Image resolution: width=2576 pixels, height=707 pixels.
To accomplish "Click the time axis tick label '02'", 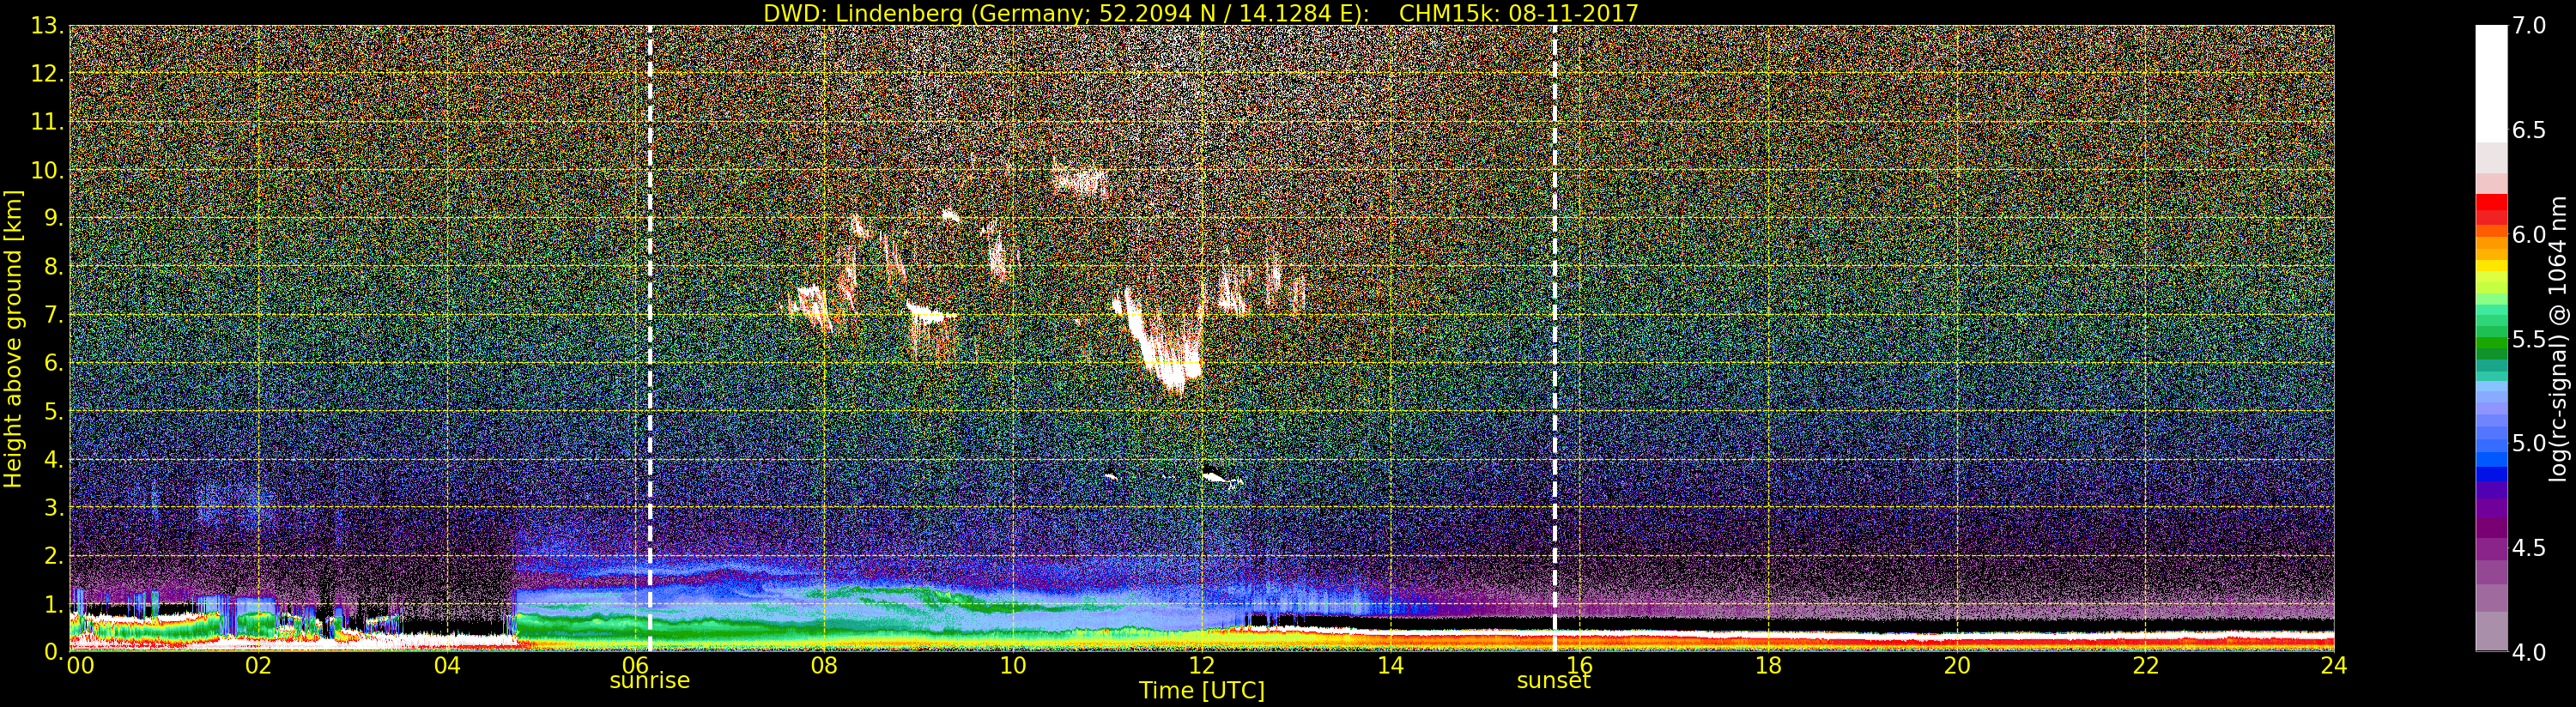I will tap(258, 665).
